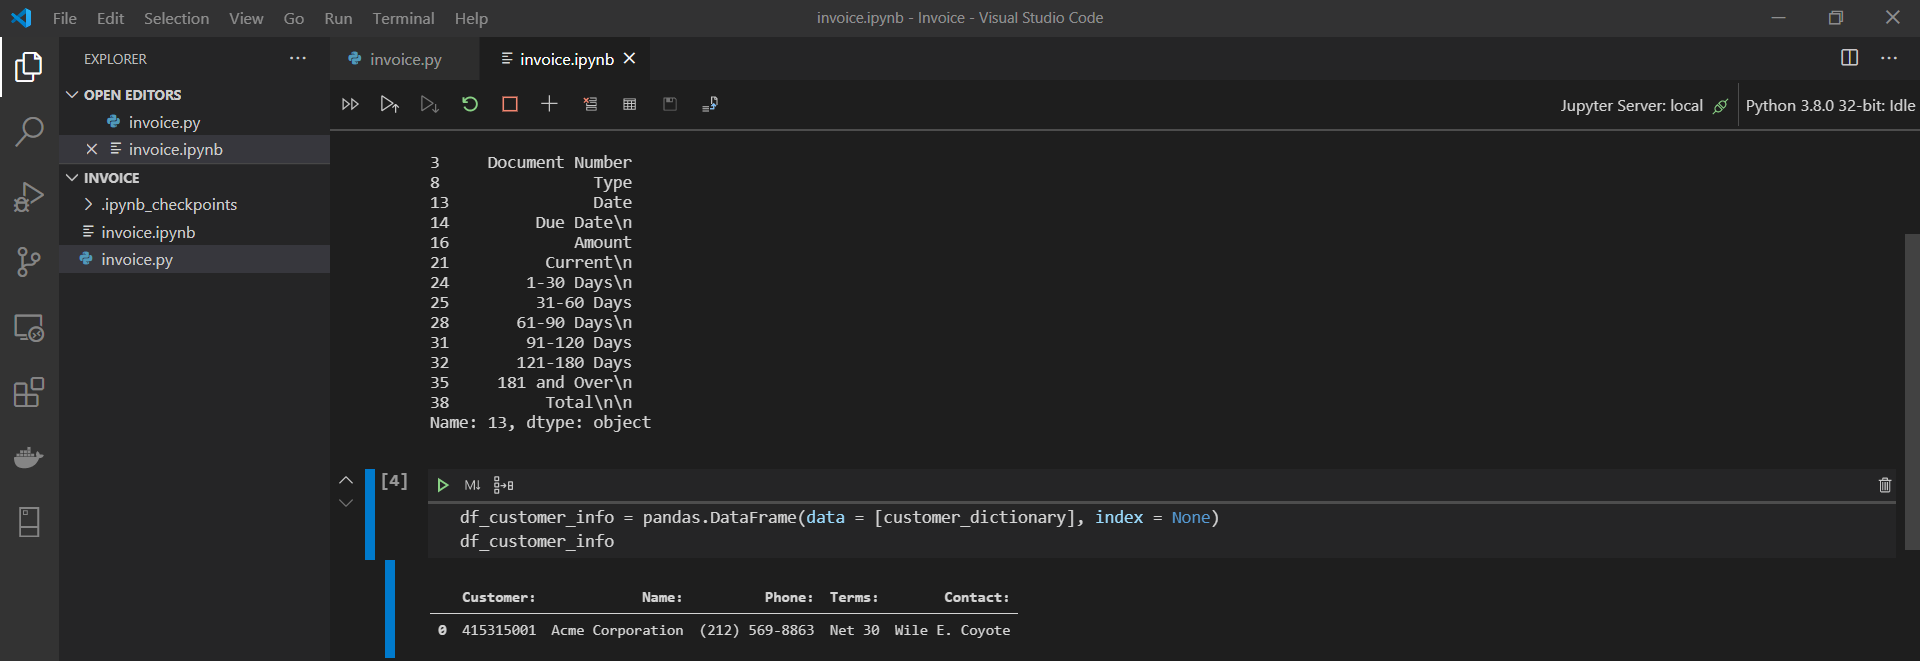Screen dimensions: 1920x661
Task: Interrupt the Jupyter kernel with stop icon
Action: point(510,104)
